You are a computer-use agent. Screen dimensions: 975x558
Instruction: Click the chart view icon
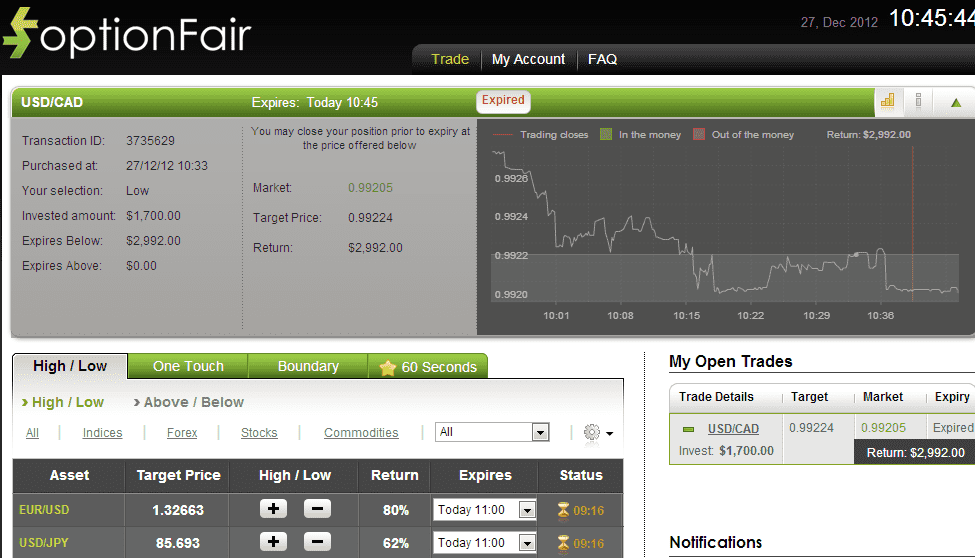pos(887,101)
